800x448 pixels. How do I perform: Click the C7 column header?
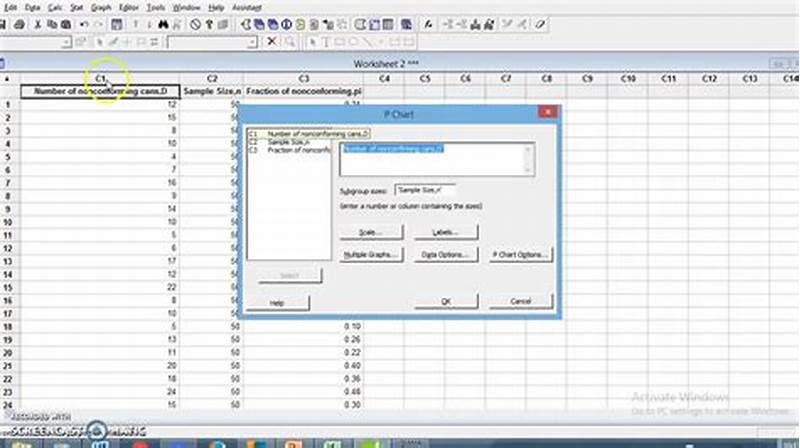point(506,79)
